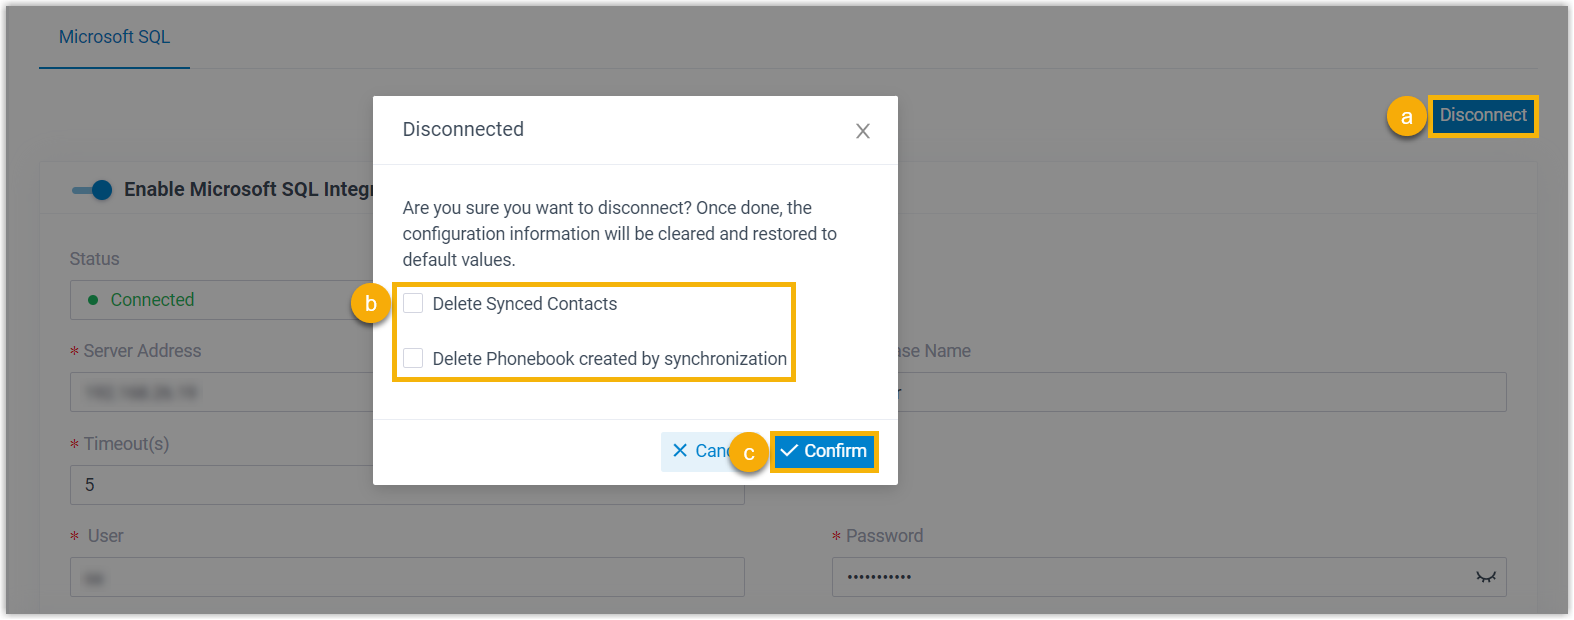
Task: Switch to the Microsoft SQL tab
Action: (x=114, y=37)
